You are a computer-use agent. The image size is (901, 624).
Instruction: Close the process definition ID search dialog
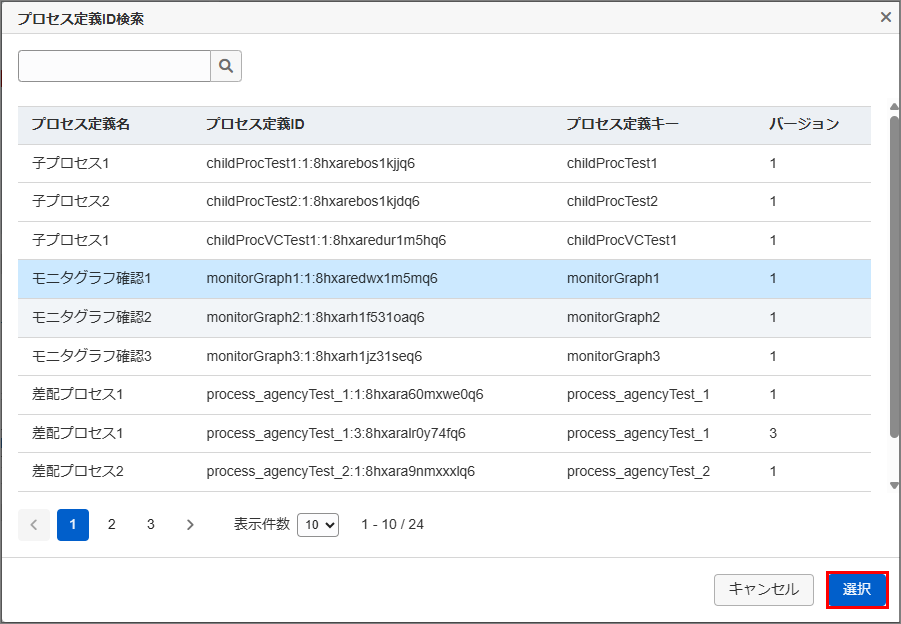tap(885, 17)
